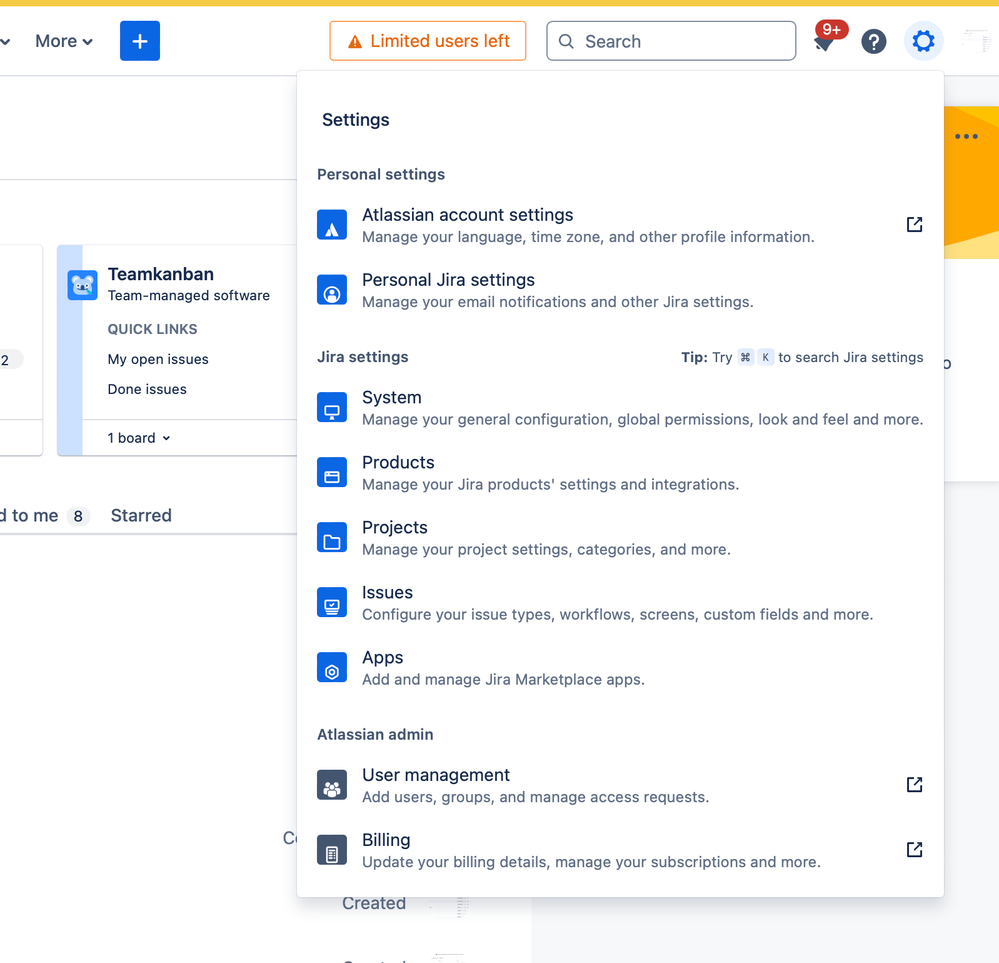Open external link icon for User management
Image resolution: width=999 pixels, height=963 pixels.
(x=914, y=785)
